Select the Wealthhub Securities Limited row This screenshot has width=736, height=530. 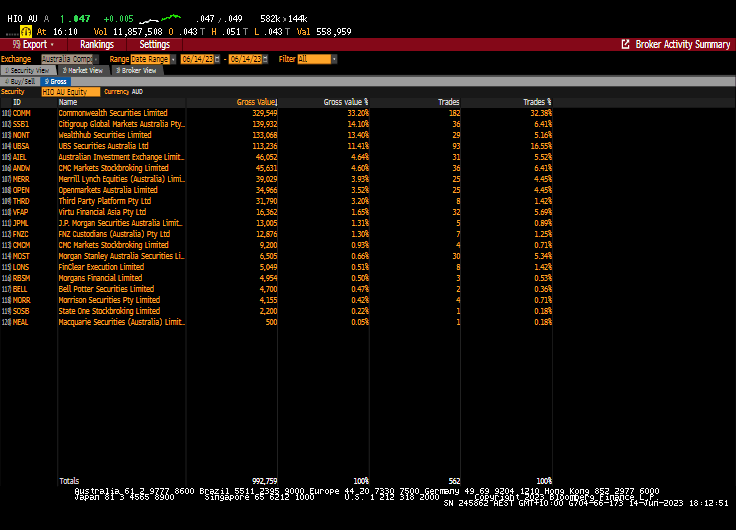[276, 135]
